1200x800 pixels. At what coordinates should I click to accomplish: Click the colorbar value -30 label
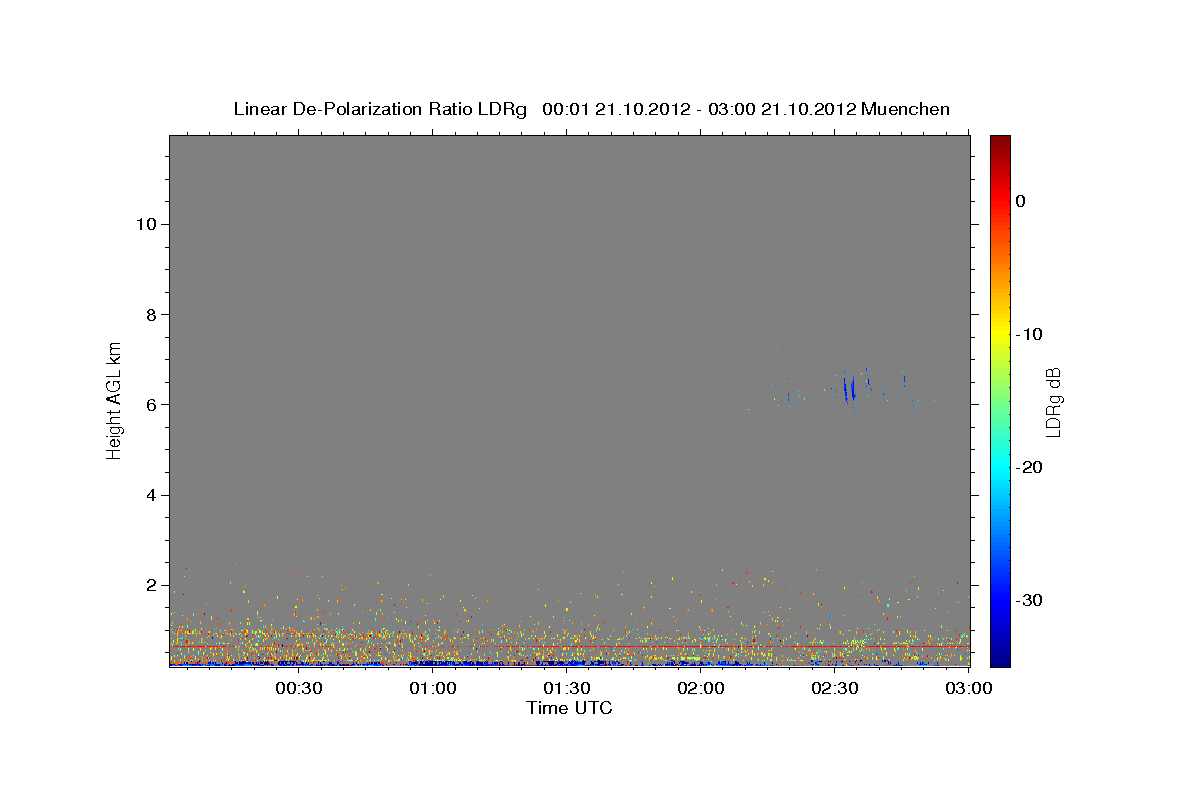(1029, 600)
